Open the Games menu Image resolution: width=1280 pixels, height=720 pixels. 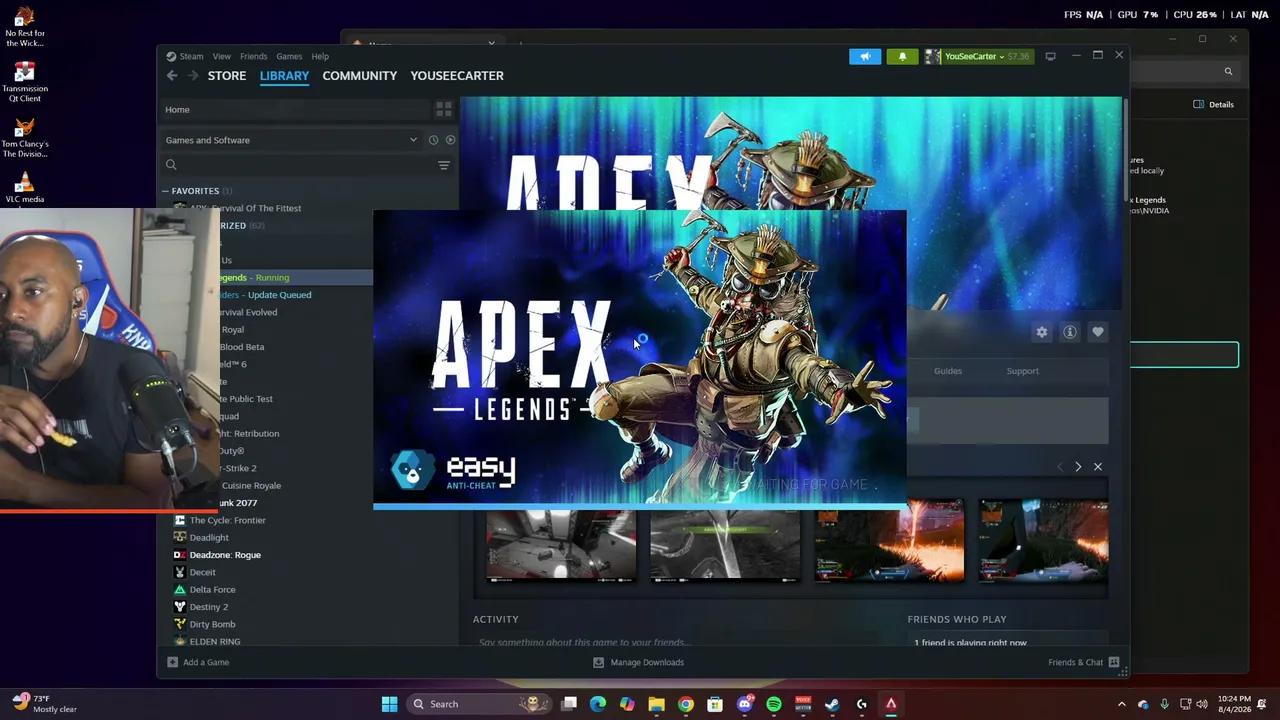289,56
